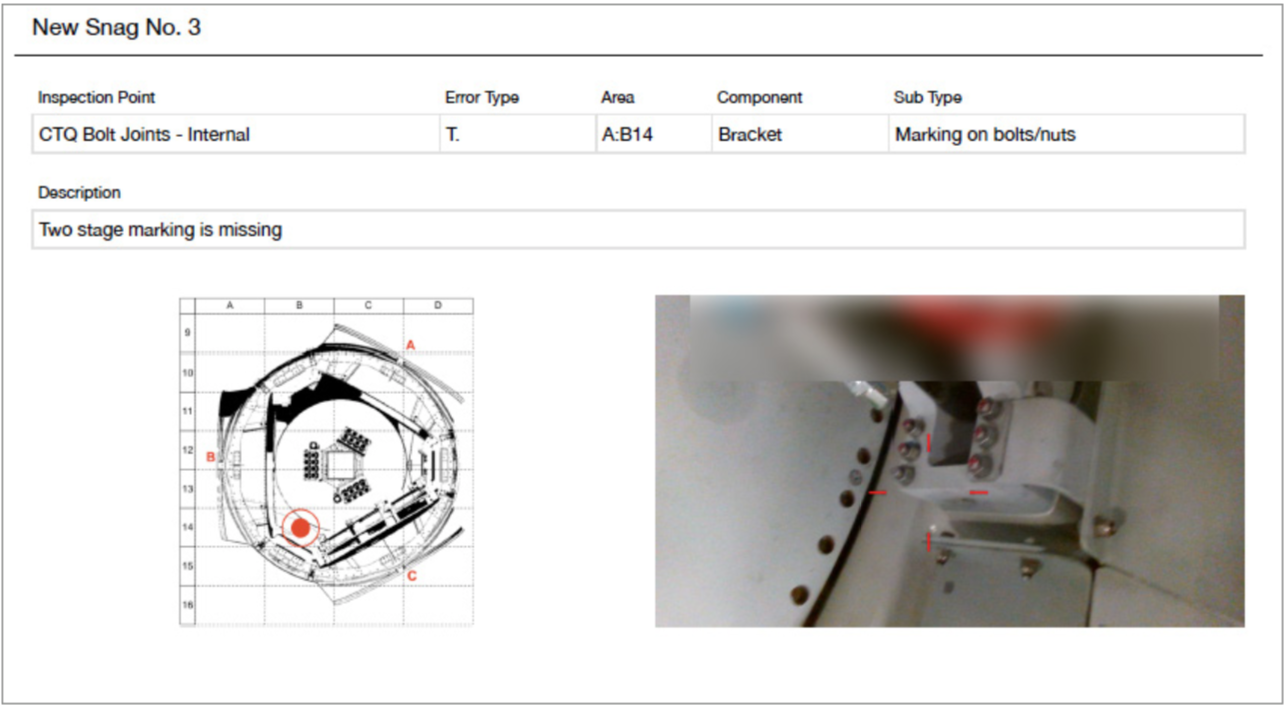Click the 'Sub Type' column label

tap(927, 97)
